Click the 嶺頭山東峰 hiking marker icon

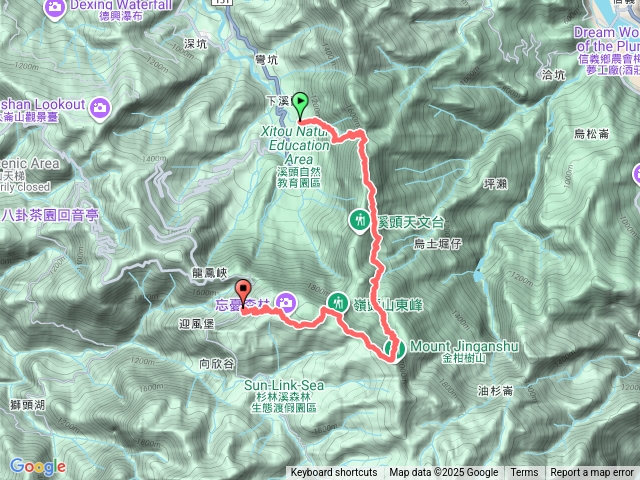[338, 304]
